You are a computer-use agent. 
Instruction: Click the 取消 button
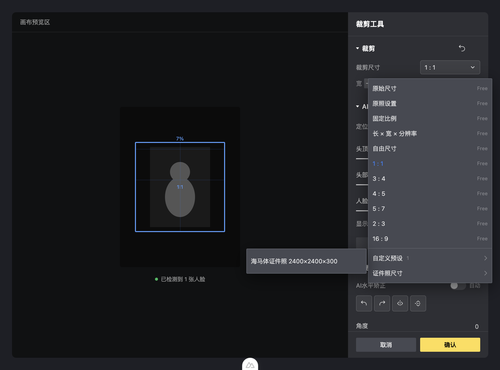click(x=386, y=345)
